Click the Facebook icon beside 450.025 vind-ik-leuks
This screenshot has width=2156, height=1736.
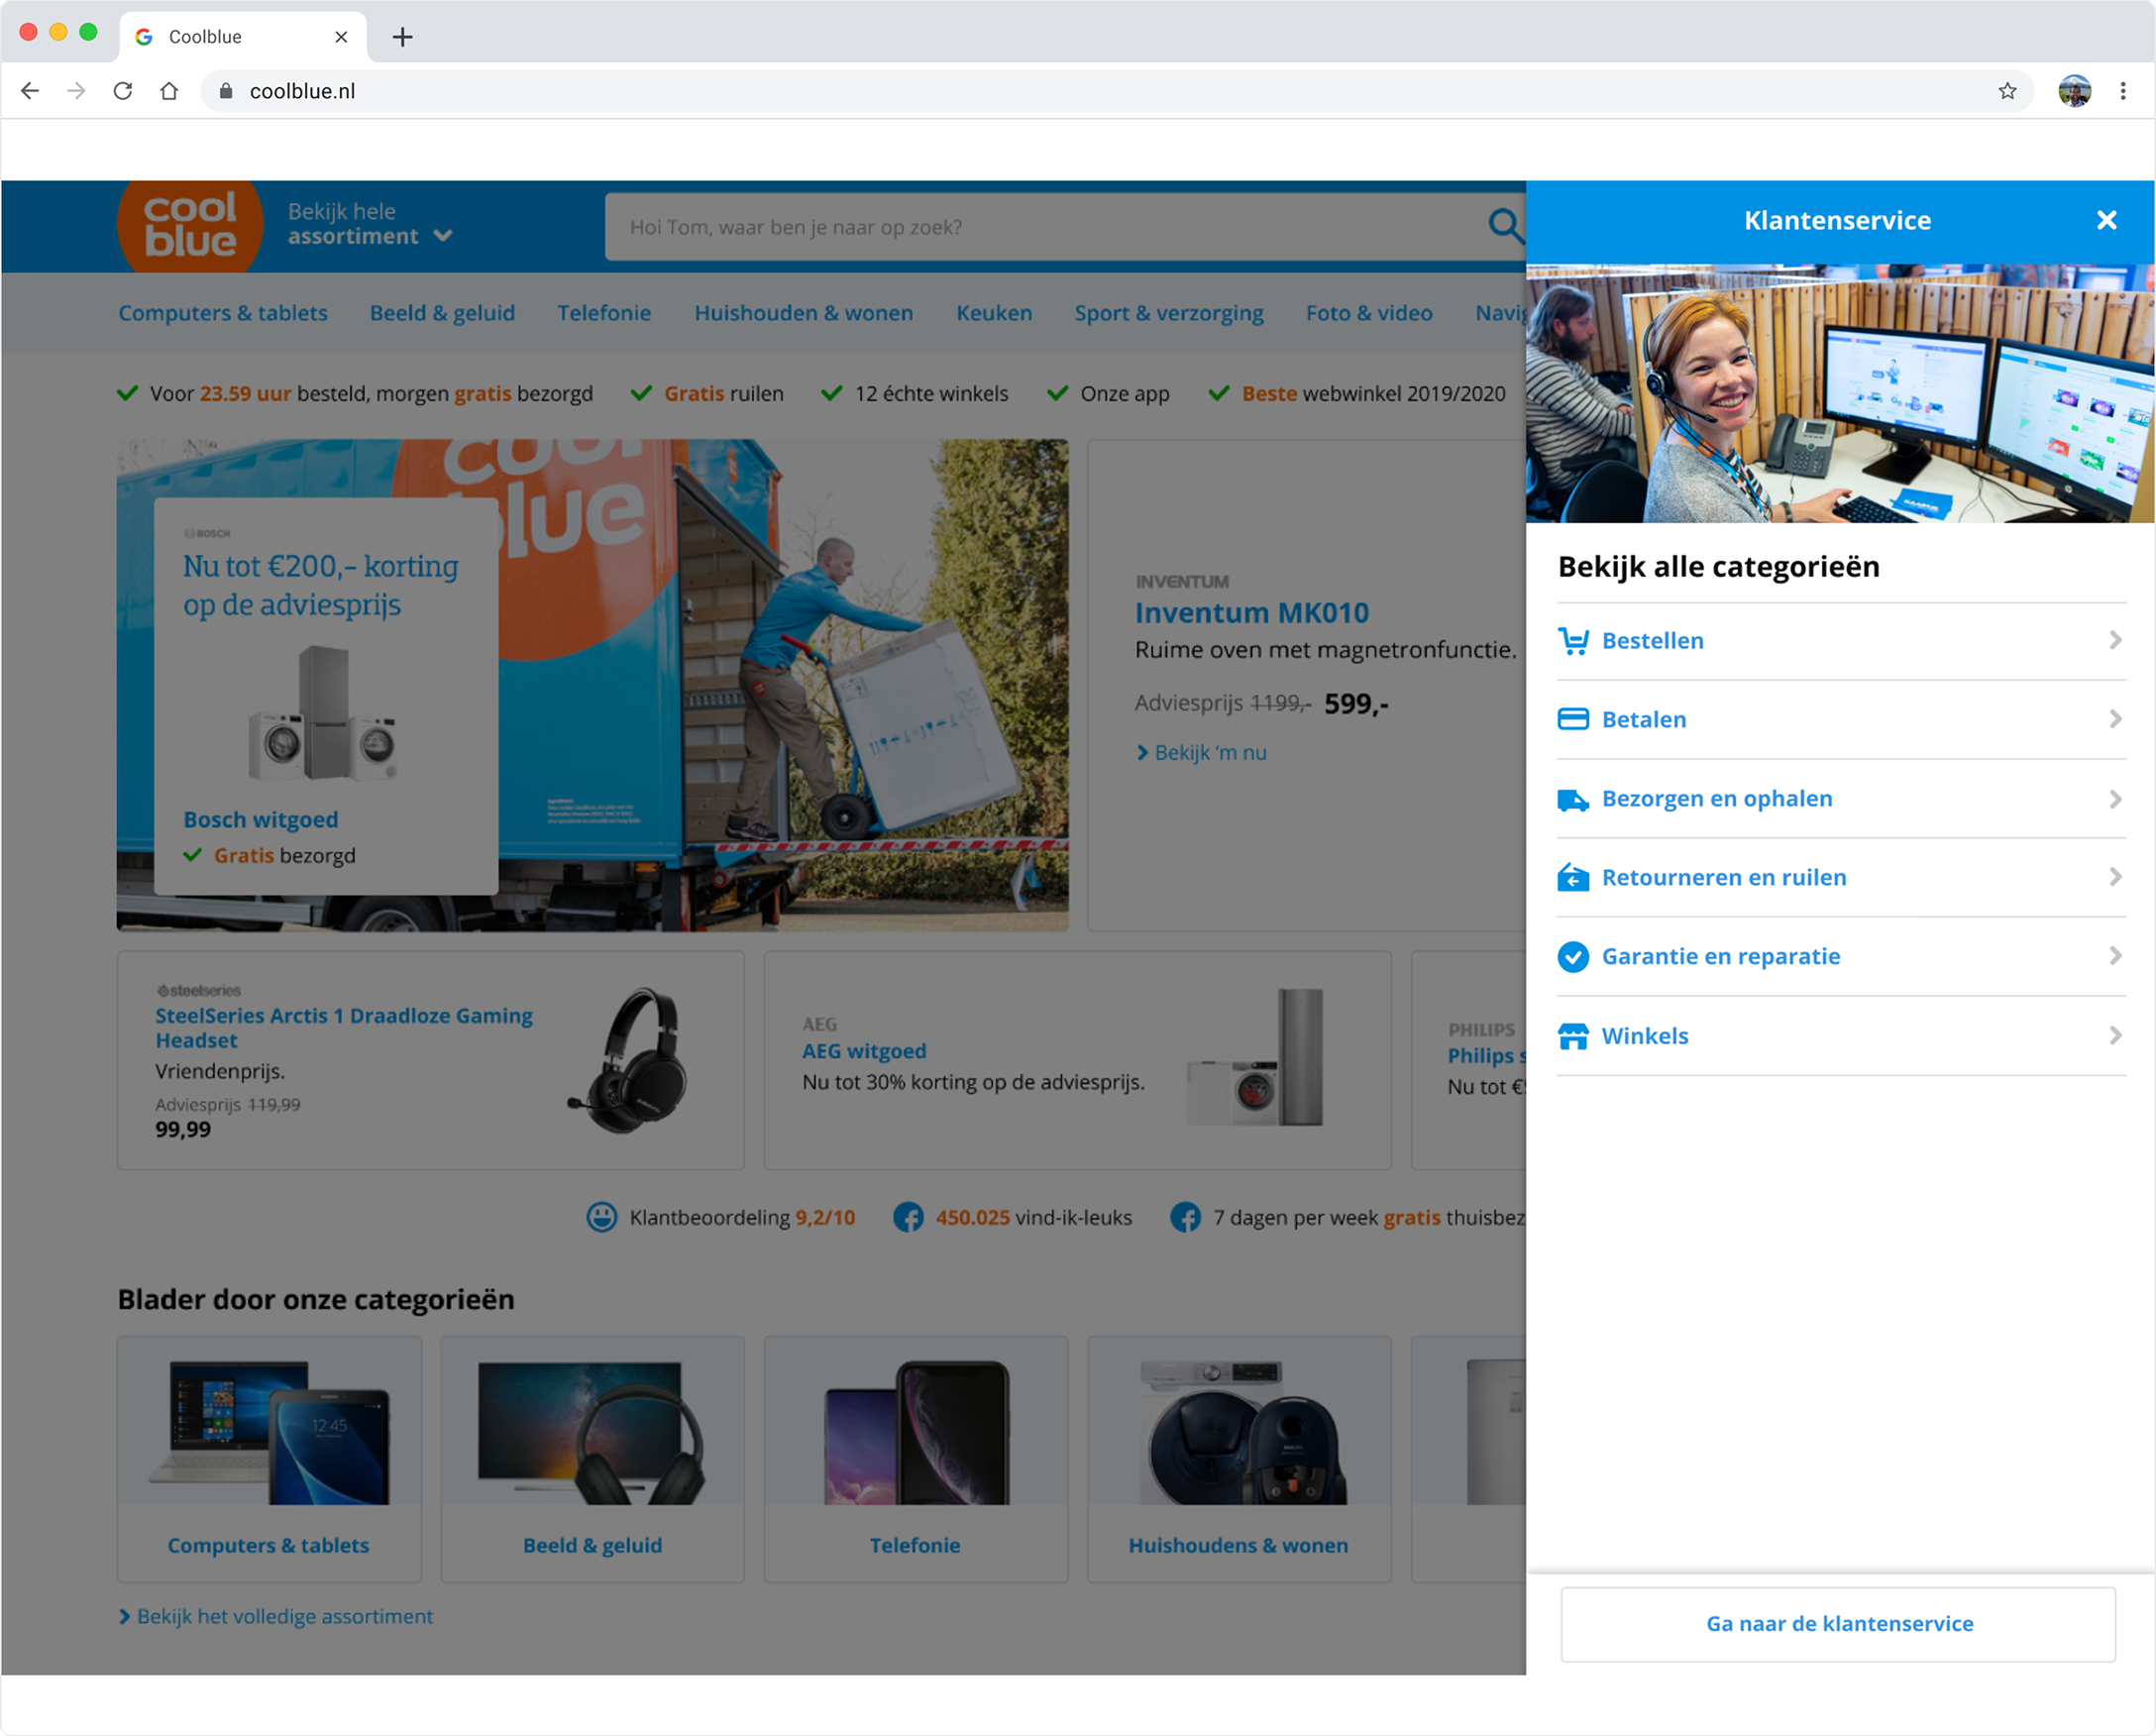(908, 1217)
